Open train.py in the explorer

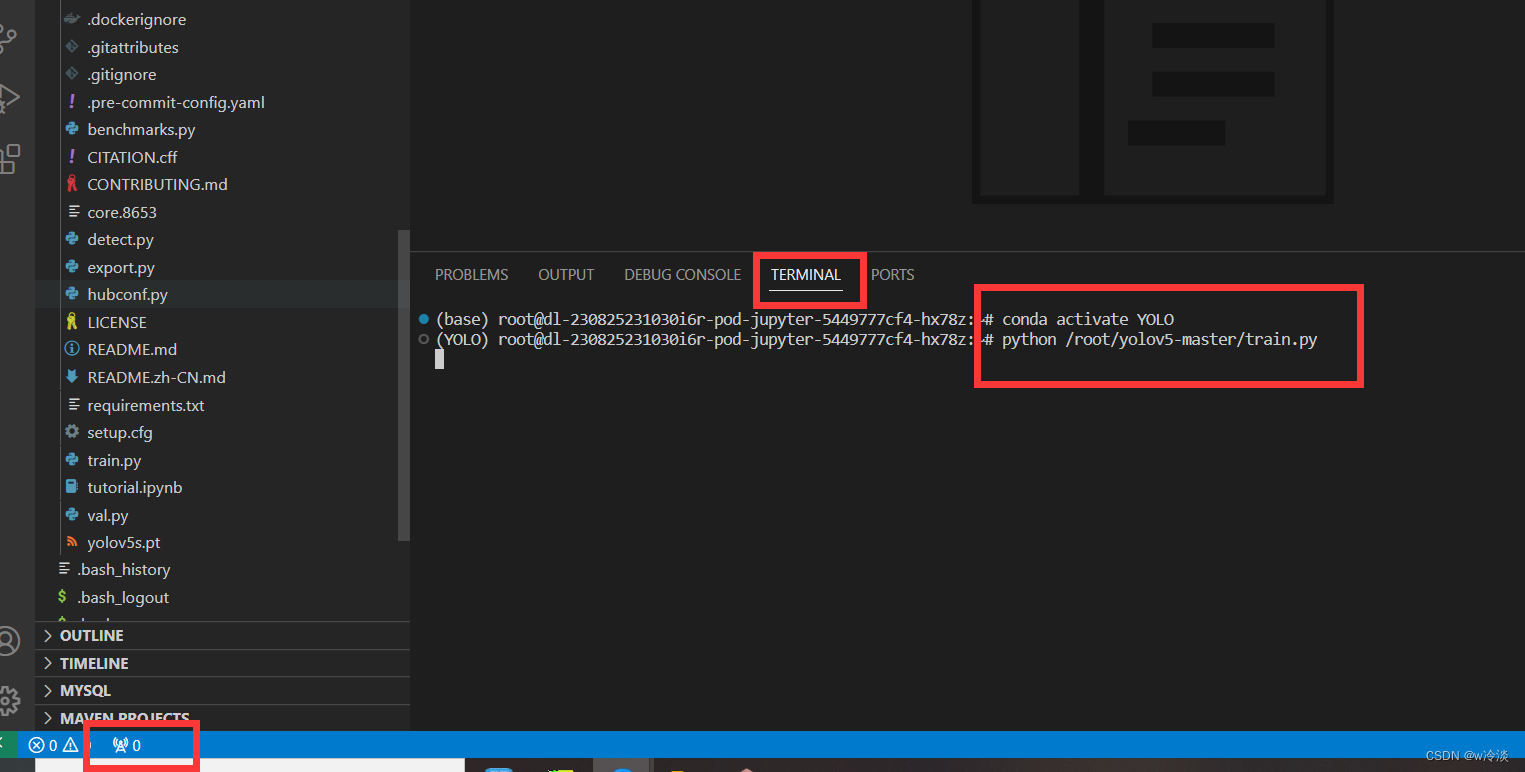(114, 461)
